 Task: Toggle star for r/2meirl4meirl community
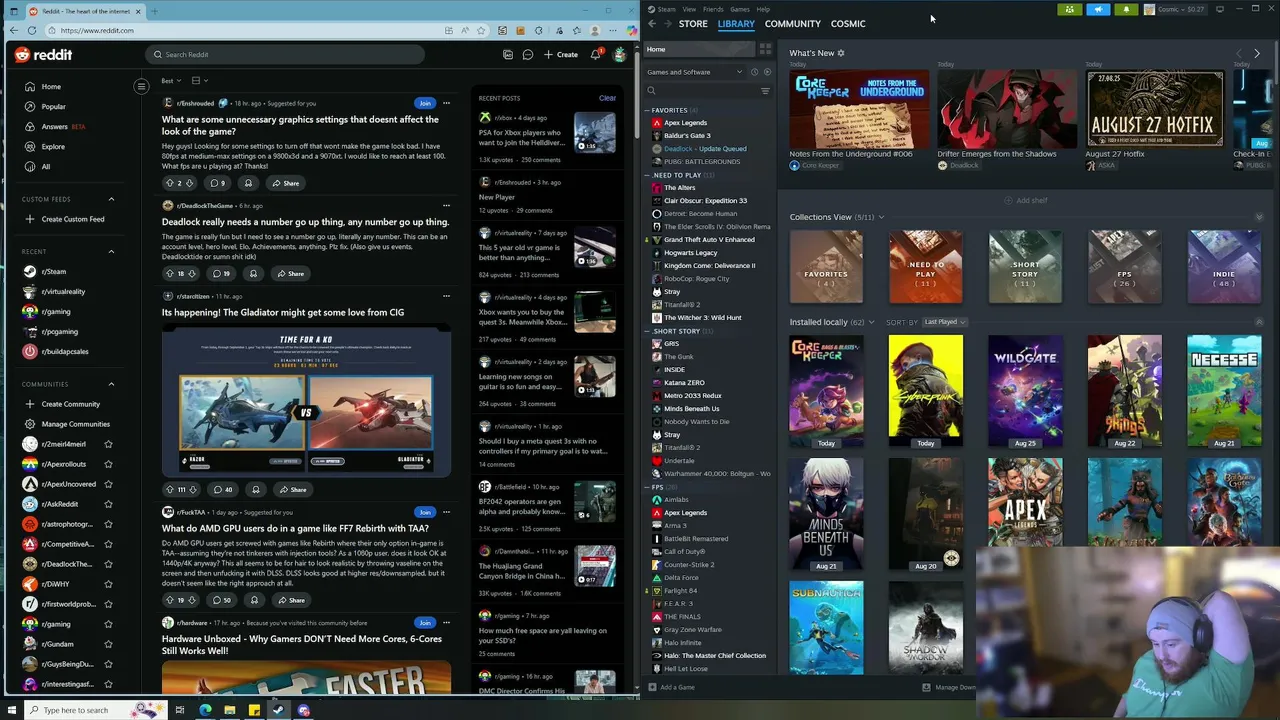pos(108,444)
